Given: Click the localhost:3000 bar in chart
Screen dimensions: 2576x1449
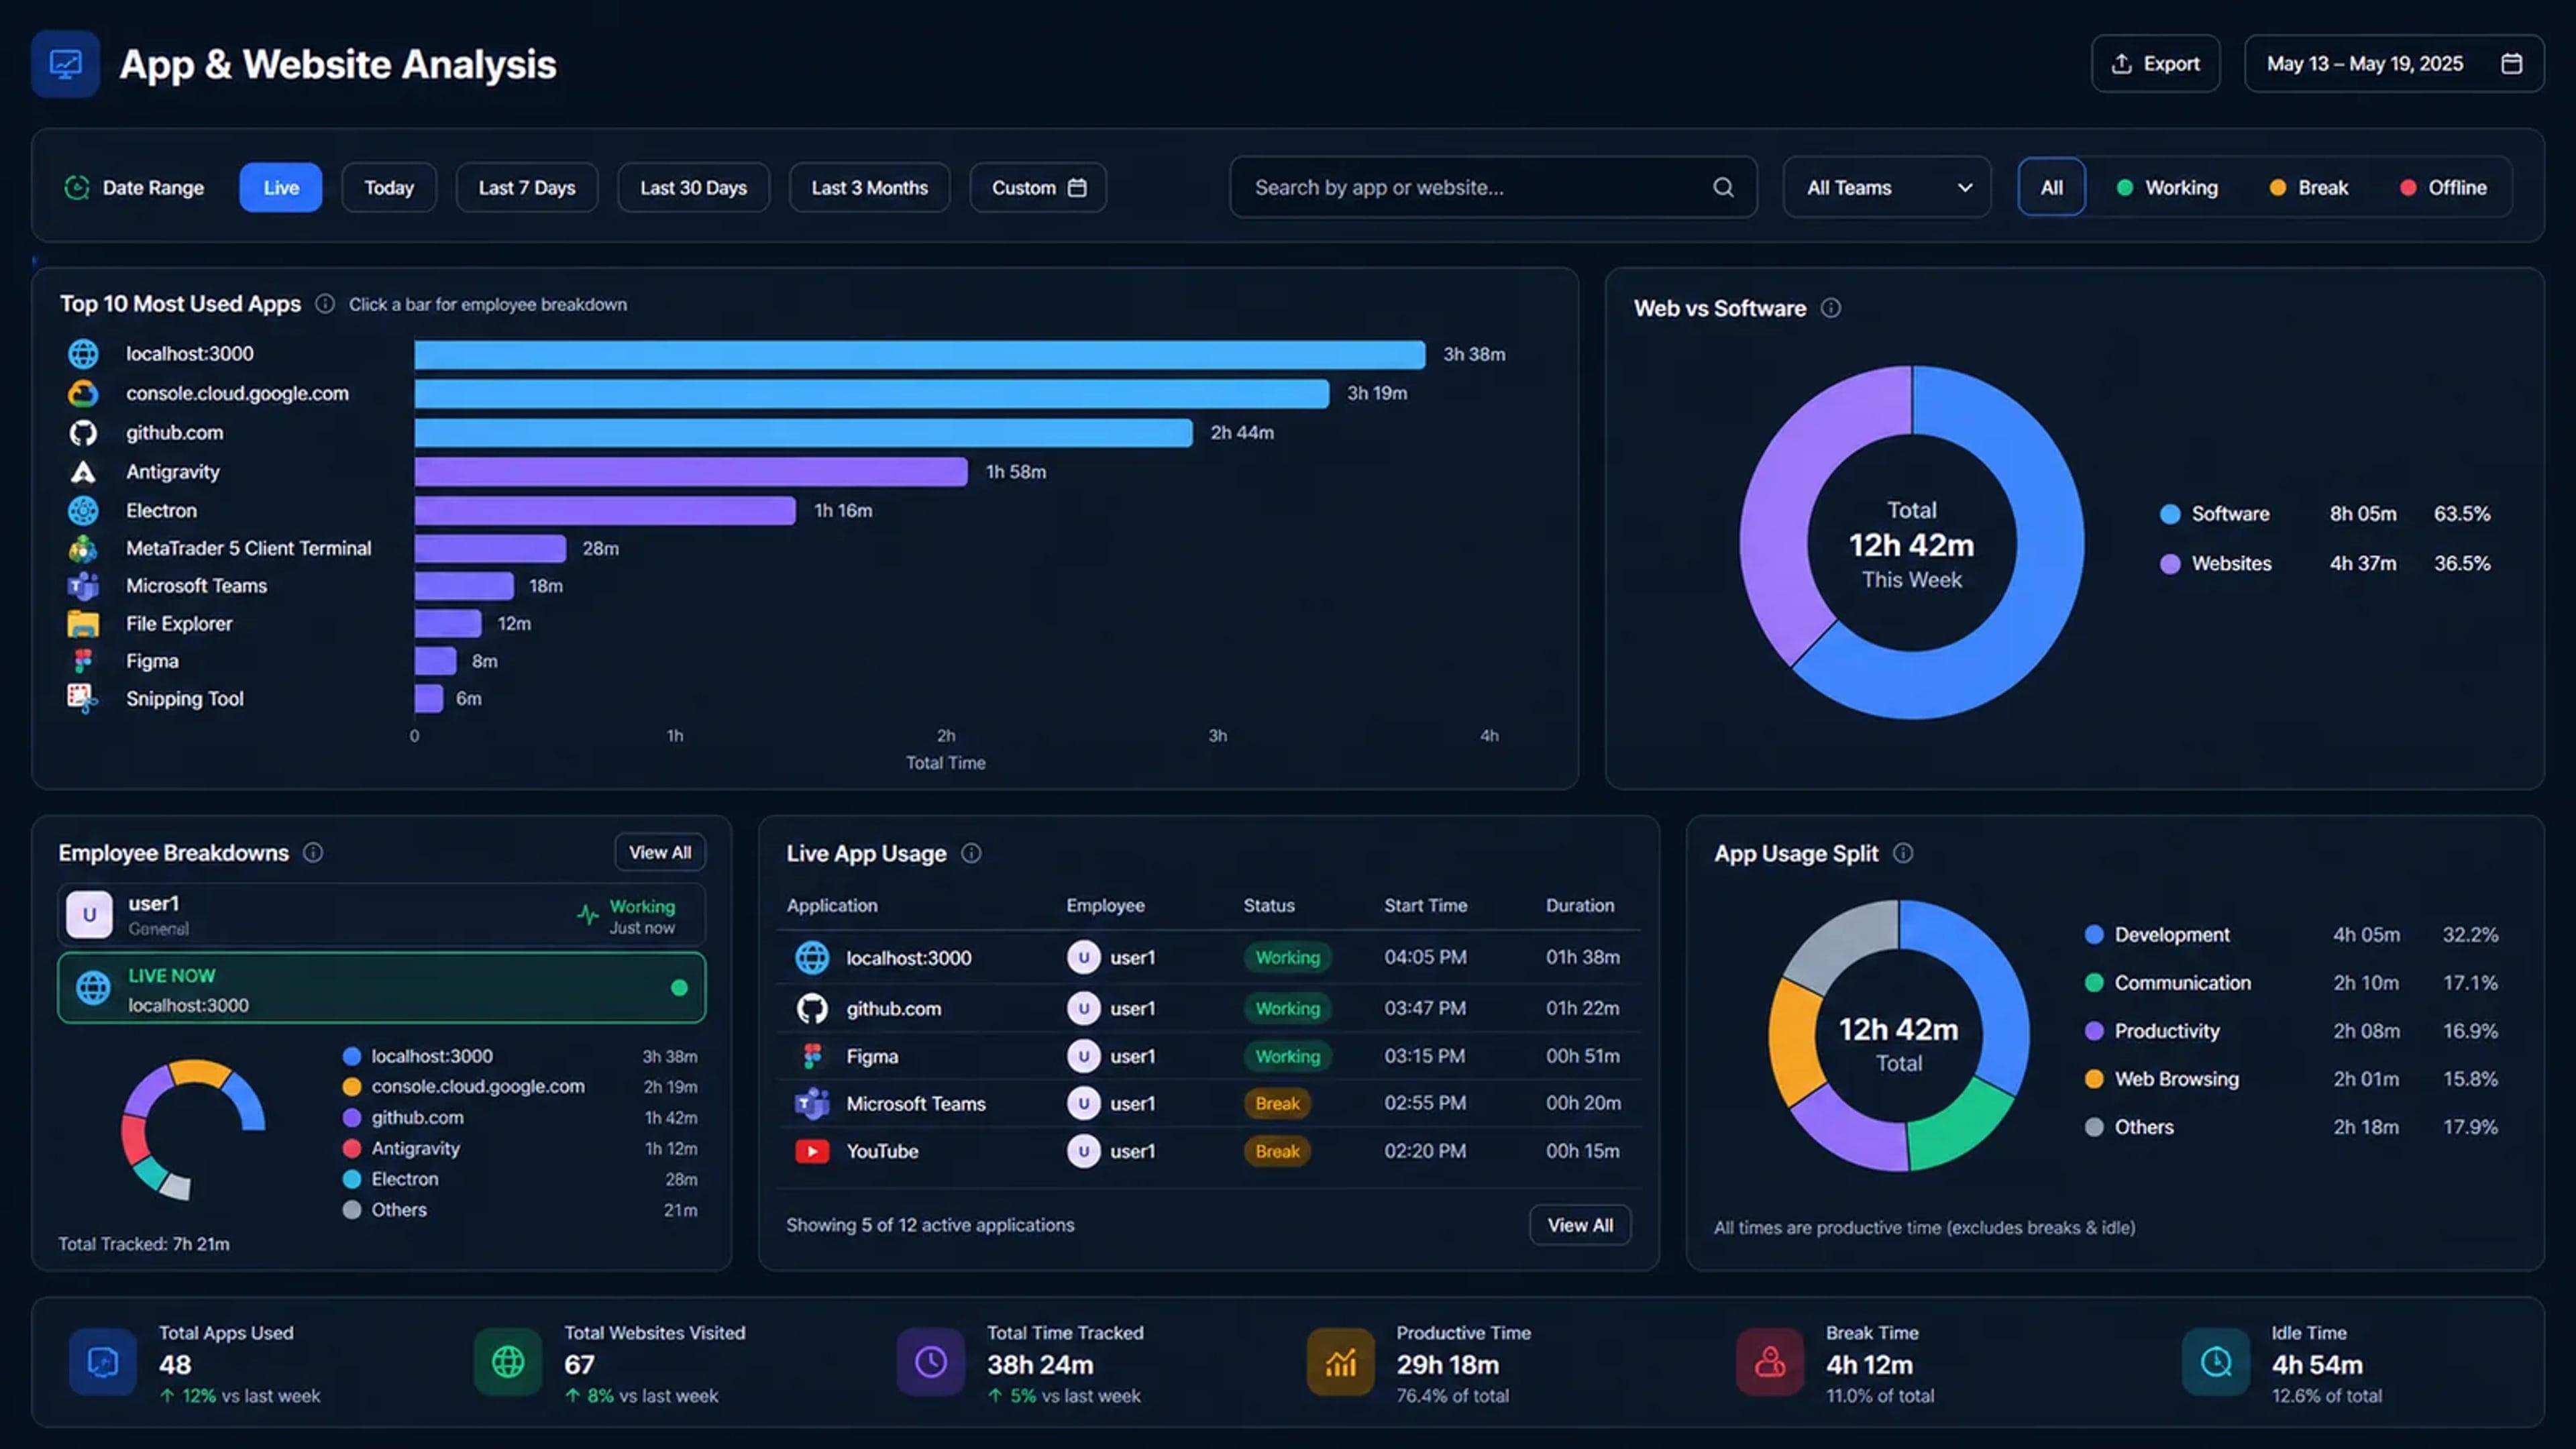Looking at the screenshot, I should pyautogui.click(x=919, y=354).
